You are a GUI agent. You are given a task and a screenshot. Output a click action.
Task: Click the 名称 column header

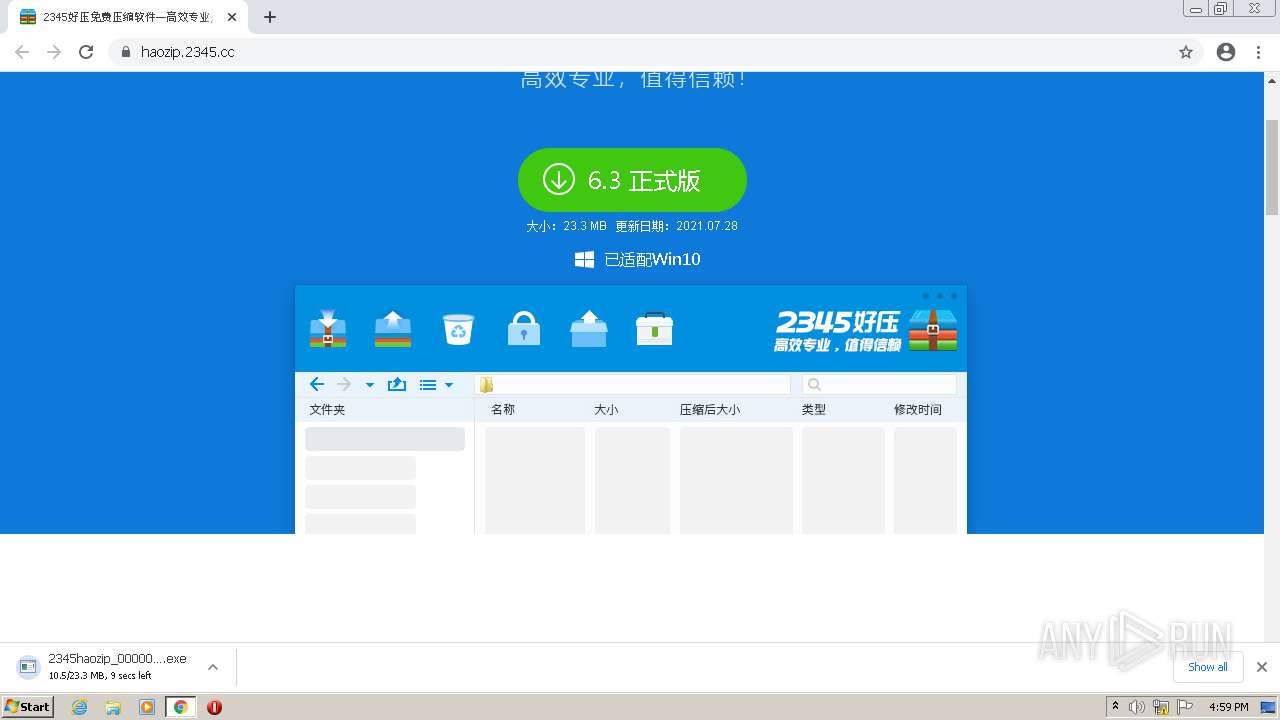coord(503,410)
